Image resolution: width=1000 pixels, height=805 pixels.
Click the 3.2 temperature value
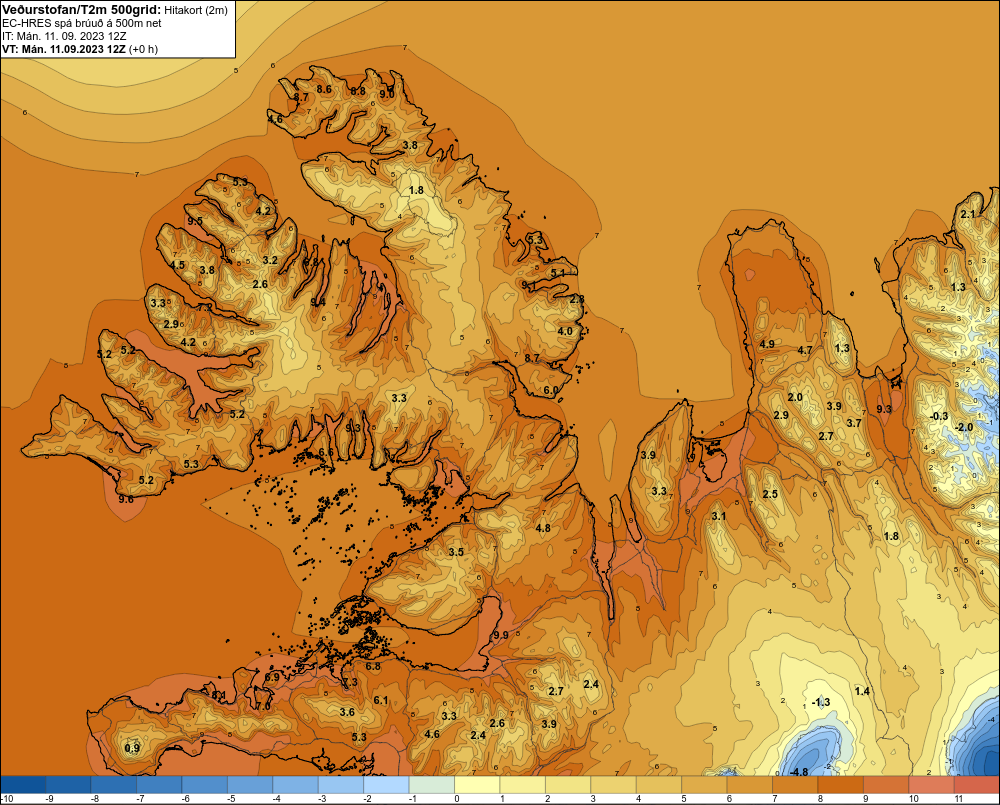[270, 260]
